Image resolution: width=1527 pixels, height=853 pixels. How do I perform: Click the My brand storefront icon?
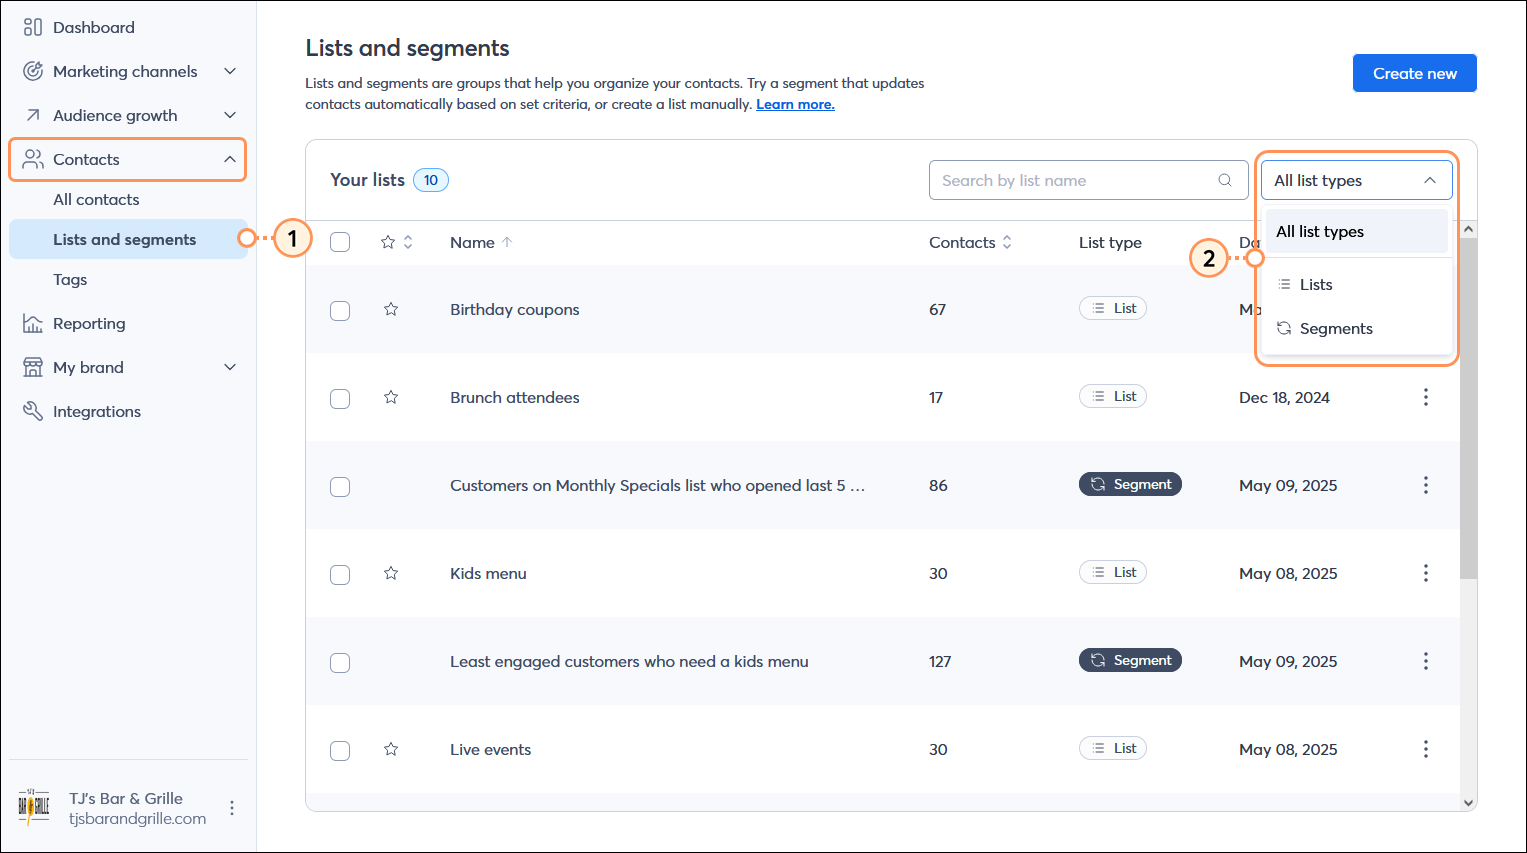pyautogui.click(x=33, y=367)
